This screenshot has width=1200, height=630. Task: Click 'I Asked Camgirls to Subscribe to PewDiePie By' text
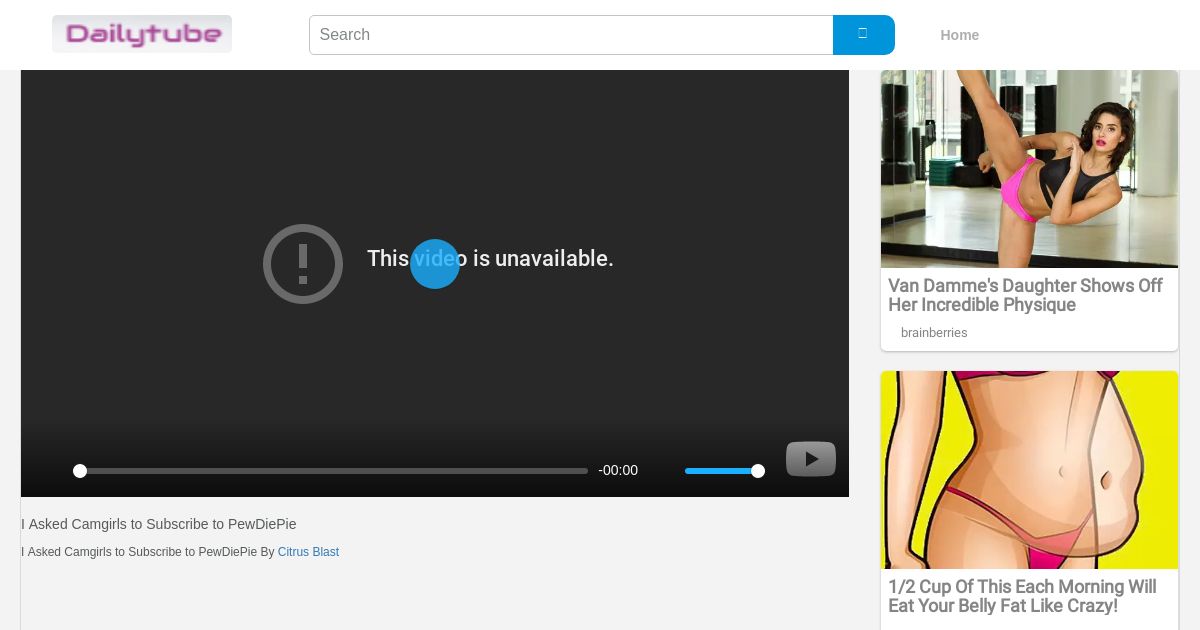pyautogui.click(x=148, y=552)
